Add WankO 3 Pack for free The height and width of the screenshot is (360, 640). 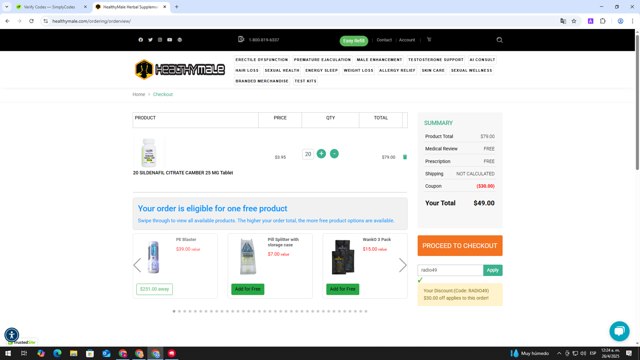(342, 289)
